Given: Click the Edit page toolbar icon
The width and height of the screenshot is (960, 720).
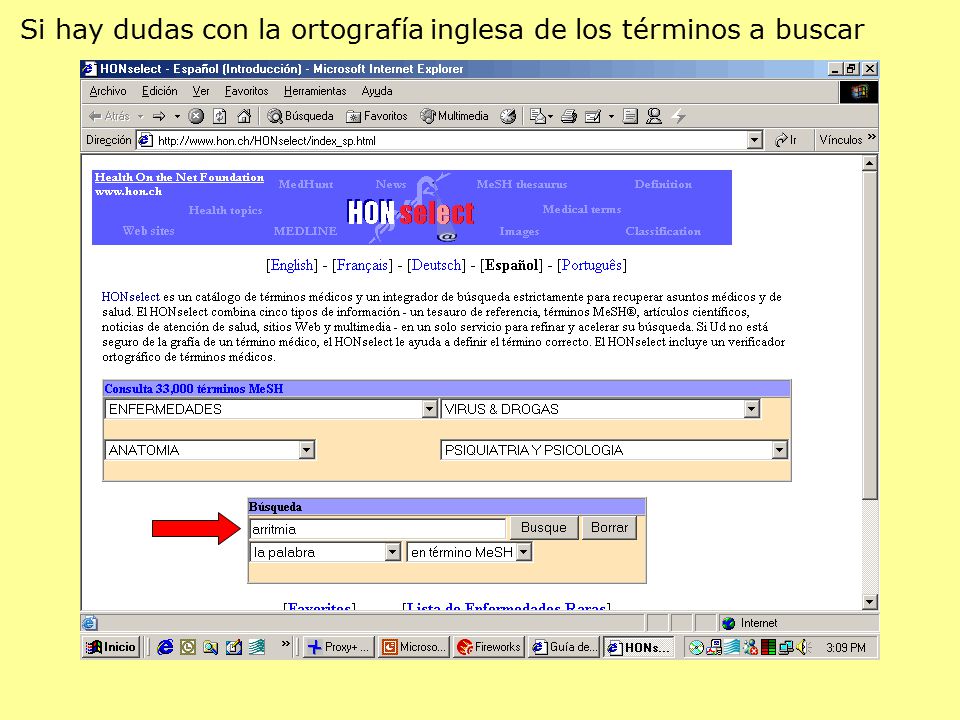Looking at the screenshot, I should [593, 116].
